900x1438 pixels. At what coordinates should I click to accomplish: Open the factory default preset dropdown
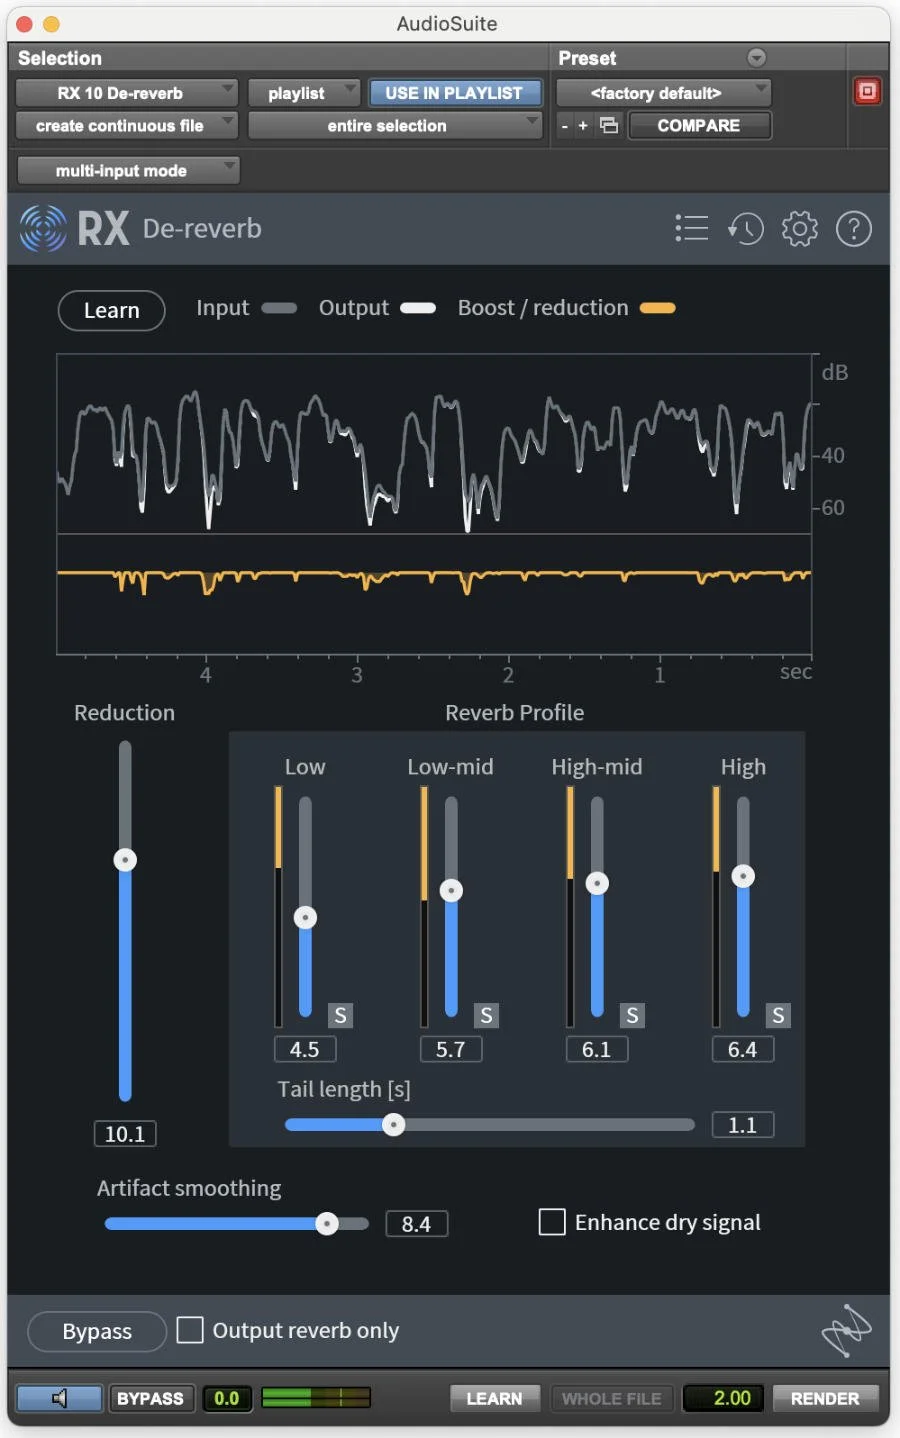click(664, 93)
